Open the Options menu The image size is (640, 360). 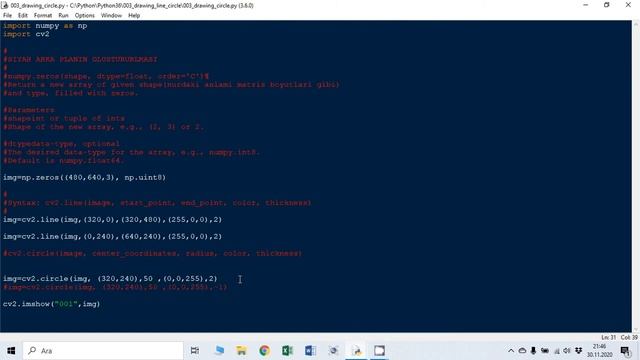coord(84,16)
